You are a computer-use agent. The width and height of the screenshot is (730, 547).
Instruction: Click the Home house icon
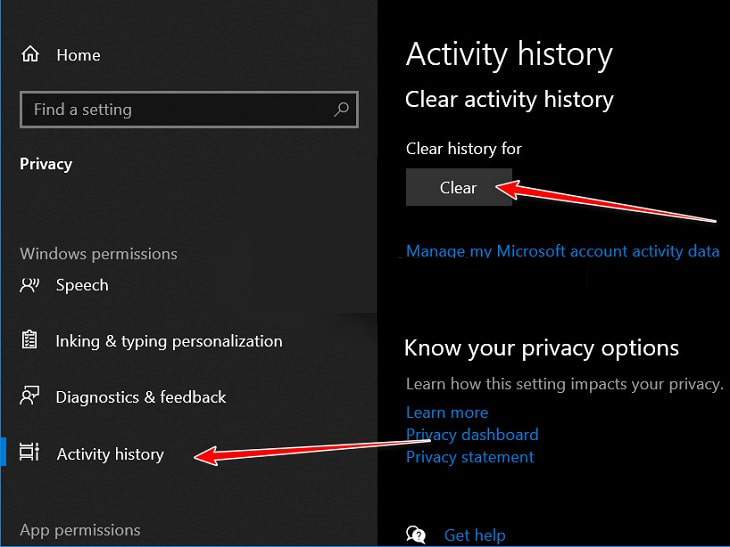point(30,55)
